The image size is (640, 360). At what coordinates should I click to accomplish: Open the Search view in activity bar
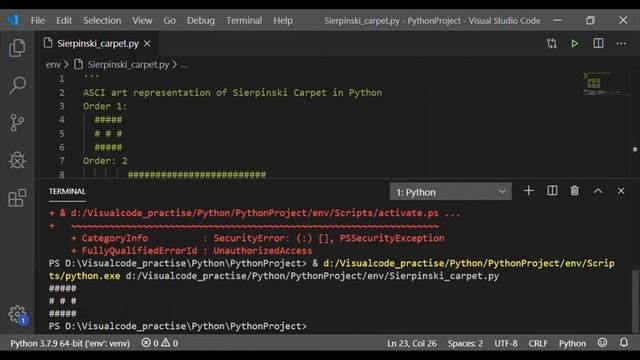(x=17, y=85)
